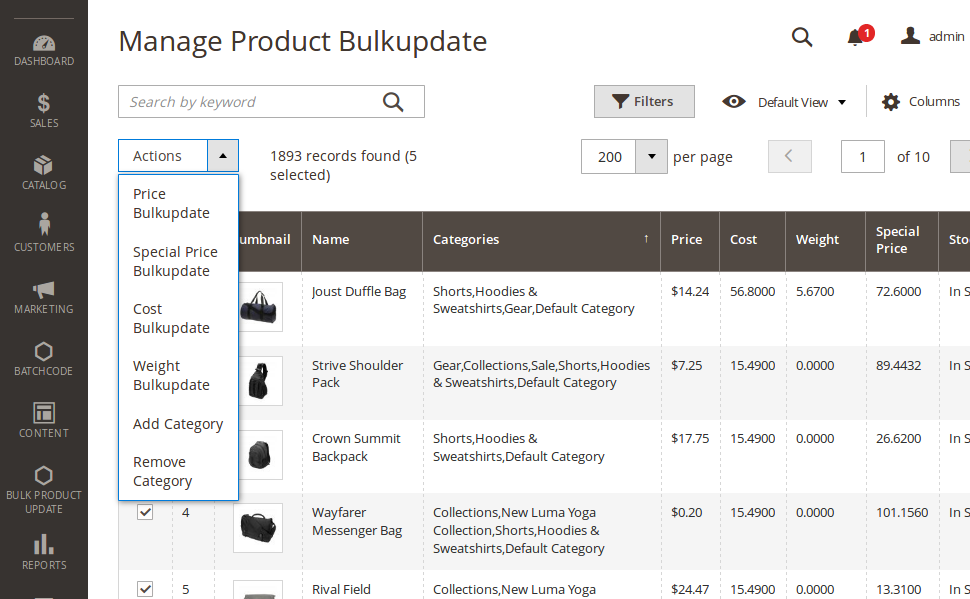Expand the Default View dropdown

click(785, 102)
